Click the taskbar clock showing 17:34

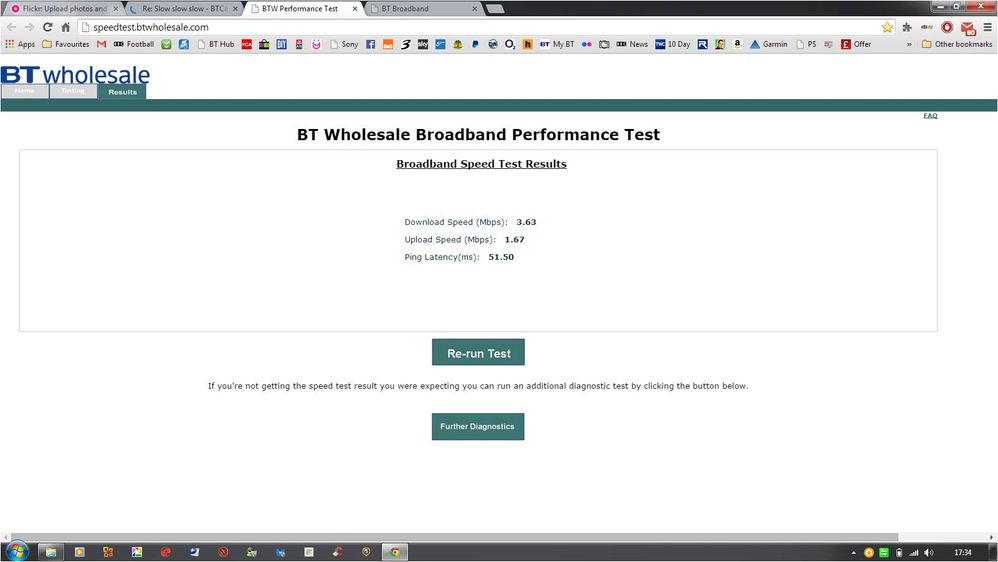pyautogui.click(x=963, y=552)
